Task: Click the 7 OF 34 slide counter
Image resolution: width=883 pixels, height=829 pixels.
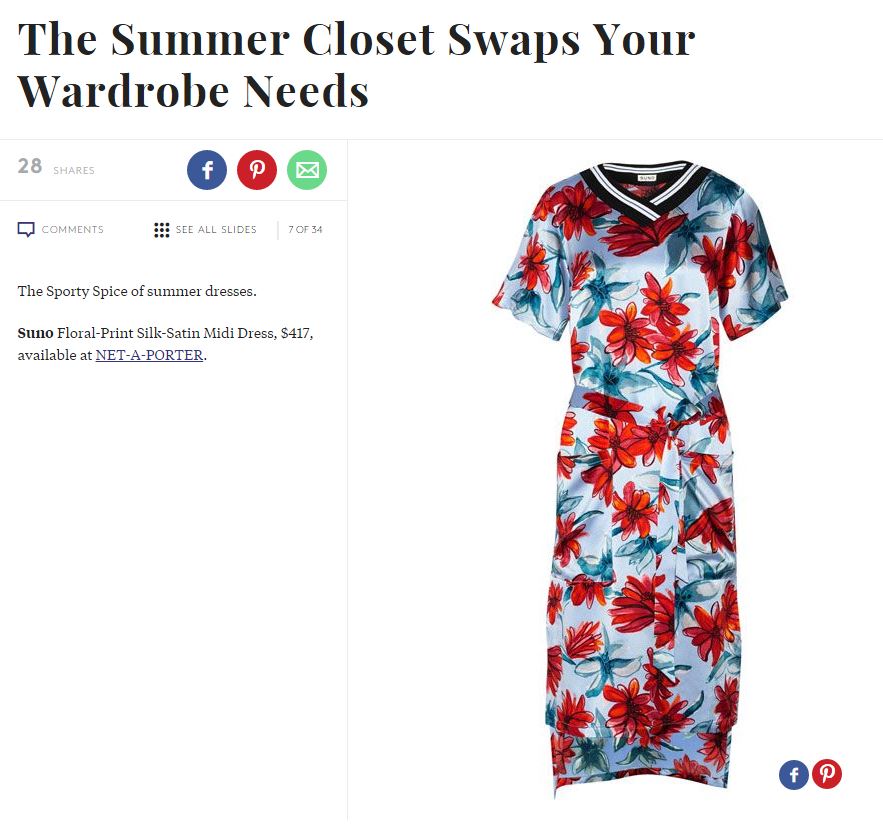Action: click(305, 230)
